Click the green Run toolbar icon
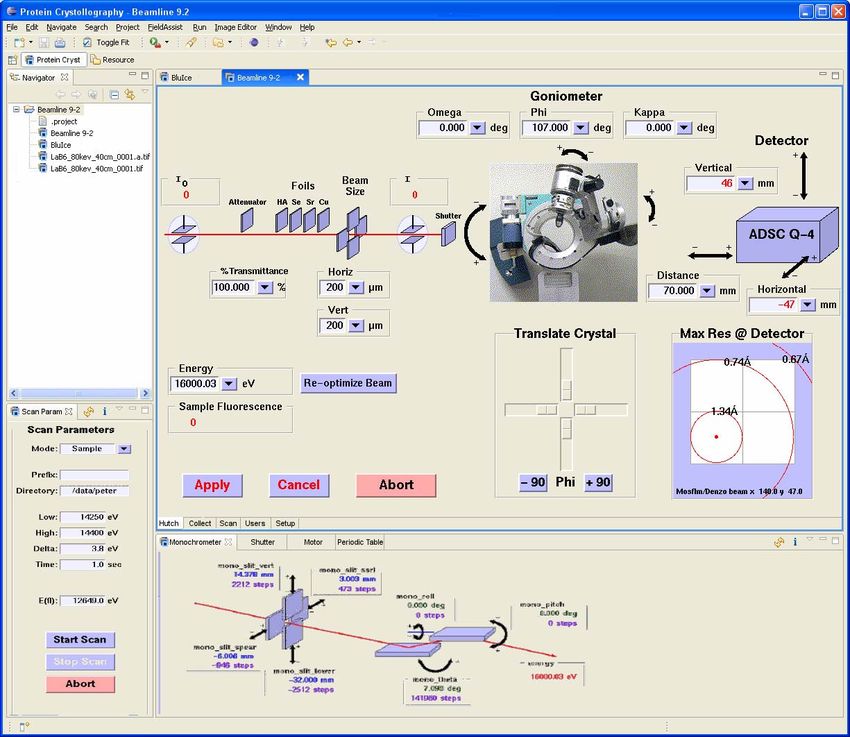Screen dimensions: 850x737 click(155, 42)
